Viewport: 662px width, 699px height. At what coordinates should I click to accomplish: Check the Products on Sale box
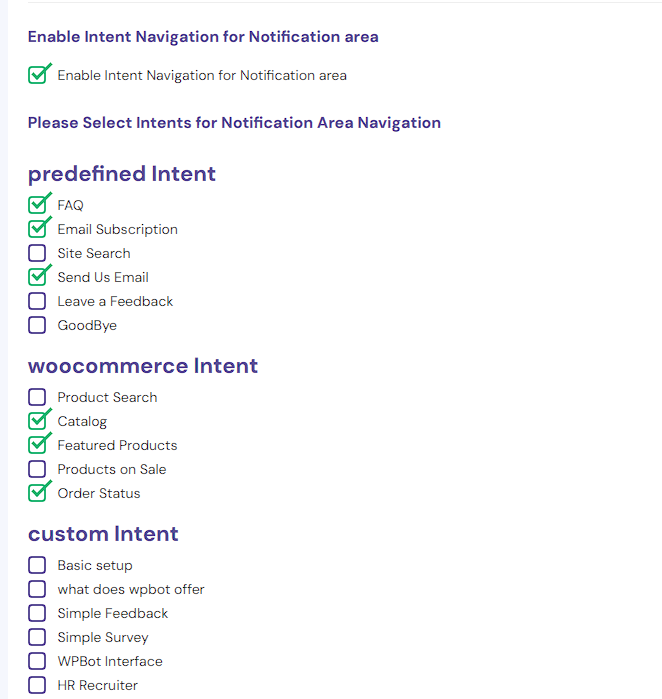tap(37, 469)
